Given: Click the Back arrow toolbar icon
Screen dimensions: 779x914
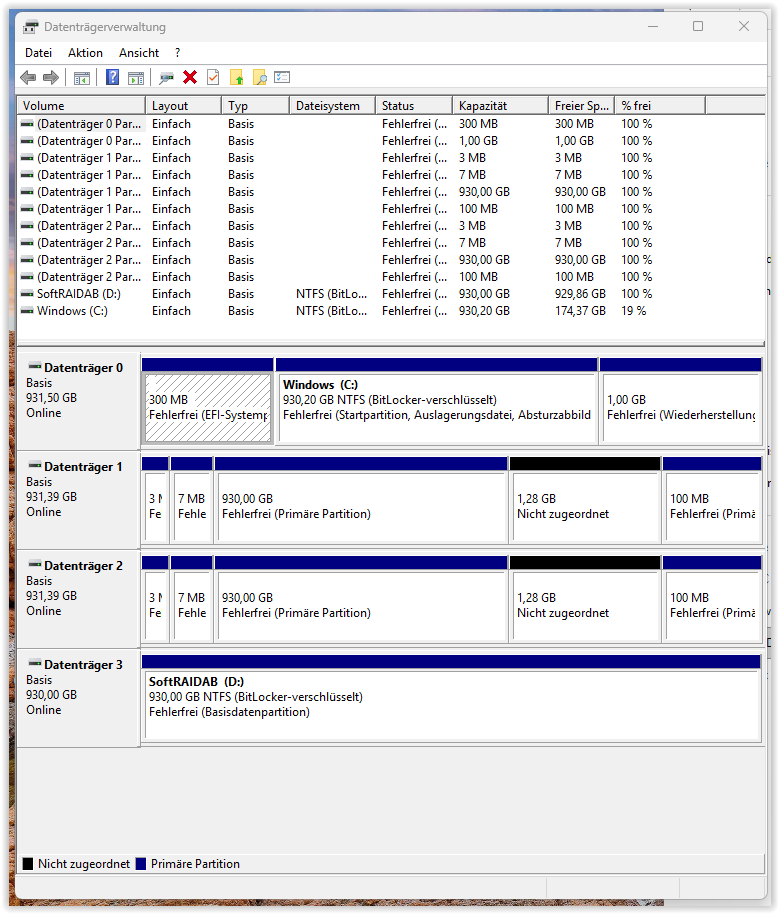Looking at the screenshot, I should click(x=28, y=77).
